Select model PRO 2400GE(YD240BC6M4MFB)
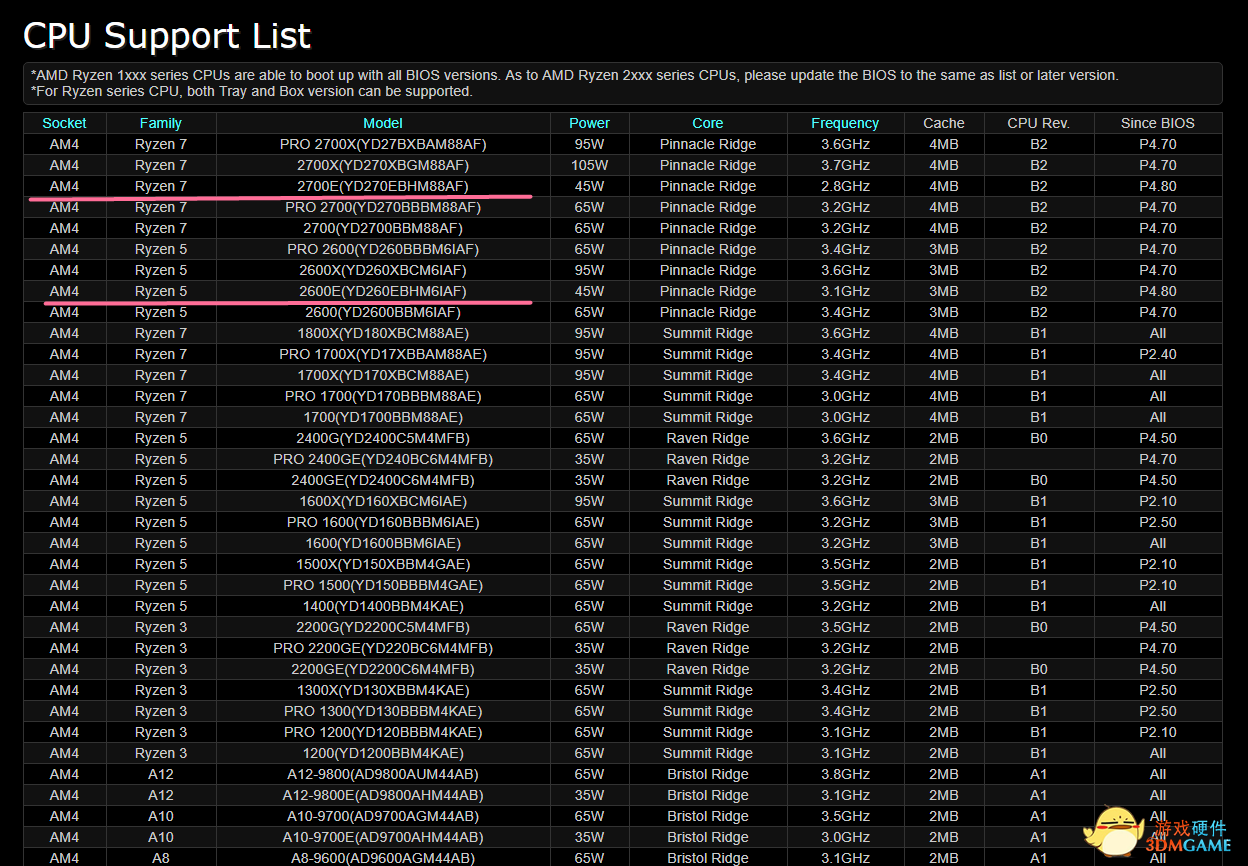Image resolution: width=1248 pixels, height=866 pixels. tap(383, 459)
